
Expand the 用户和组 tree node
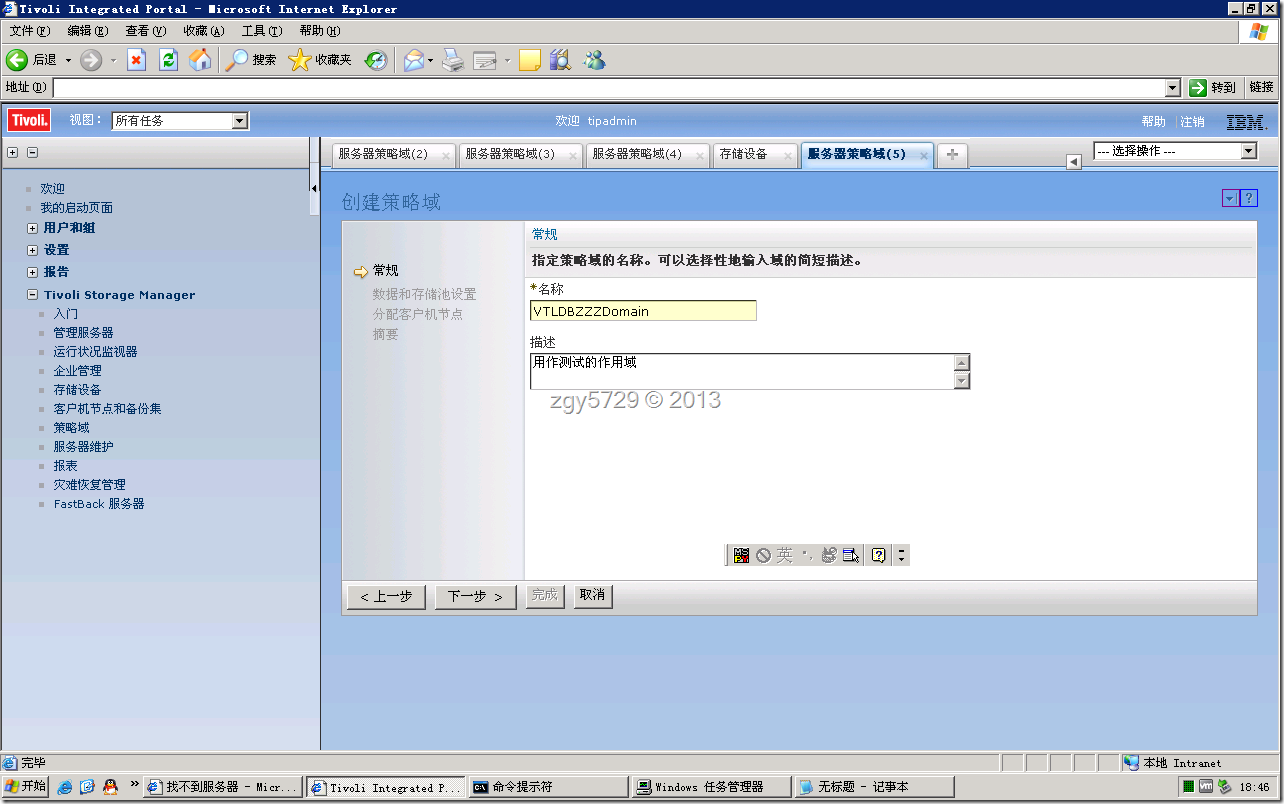click(33, 228)
